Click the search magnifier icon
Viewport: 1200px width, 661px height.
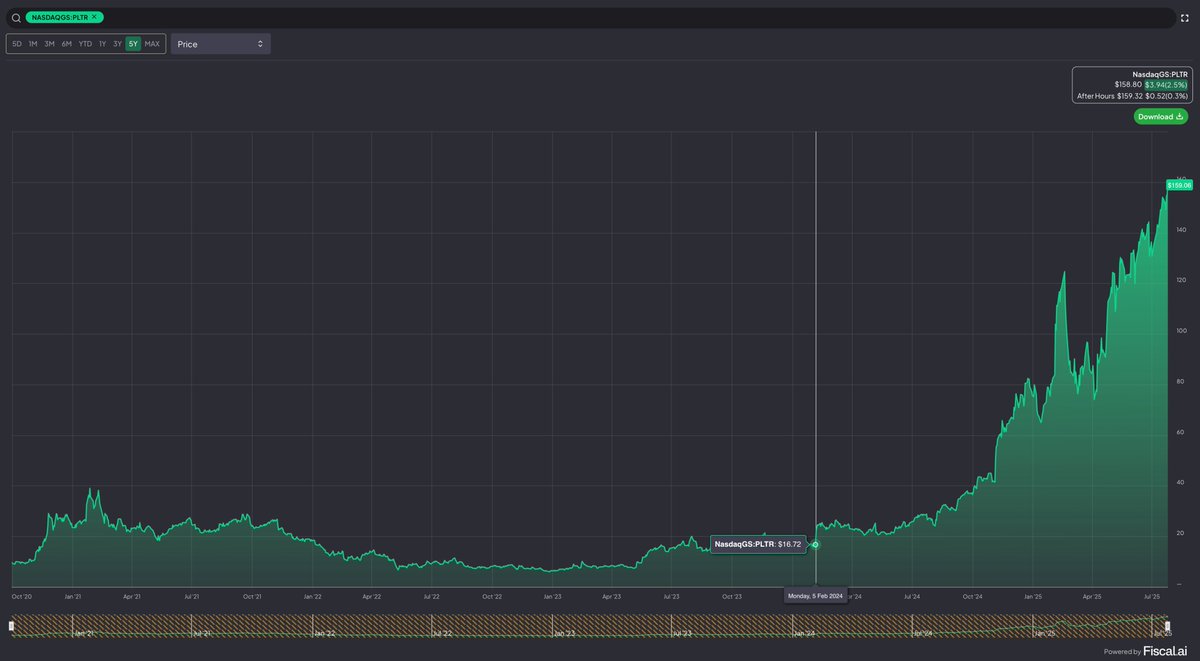coord(16,17)
